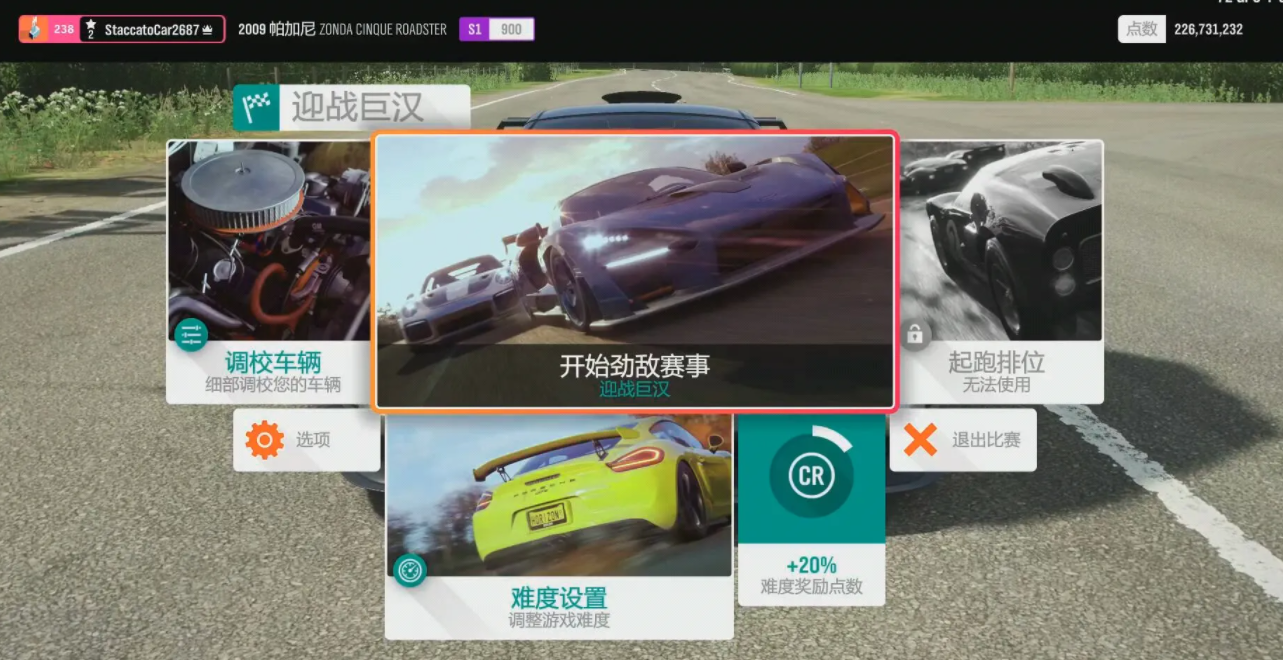1283x660 pixels.
Task: Click the StaccatoCar2687 player name
Action: tap(151, 30)
